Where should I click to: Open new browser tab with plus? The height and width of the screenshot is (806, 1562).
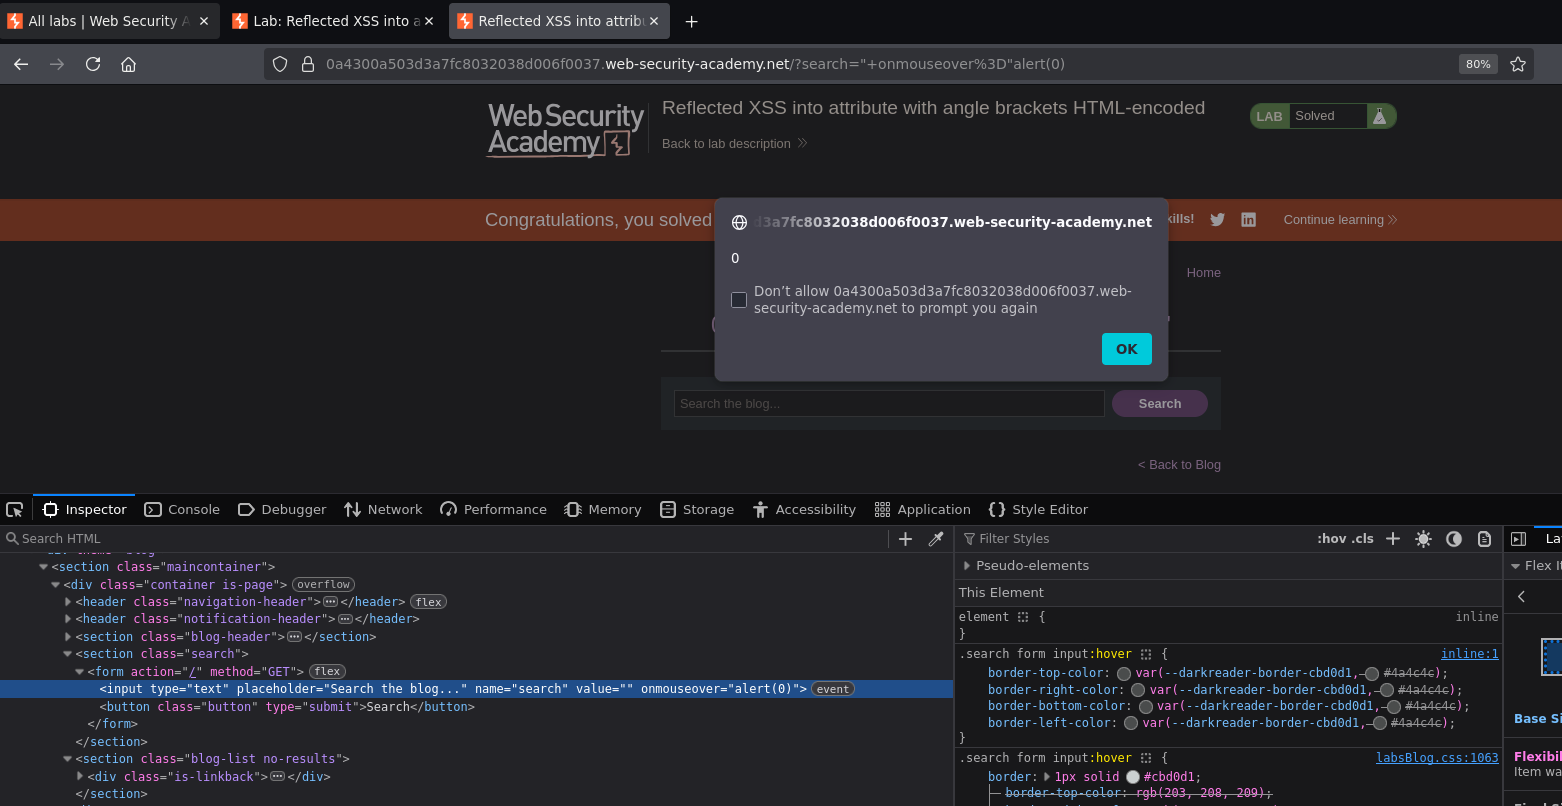(691, 21)
